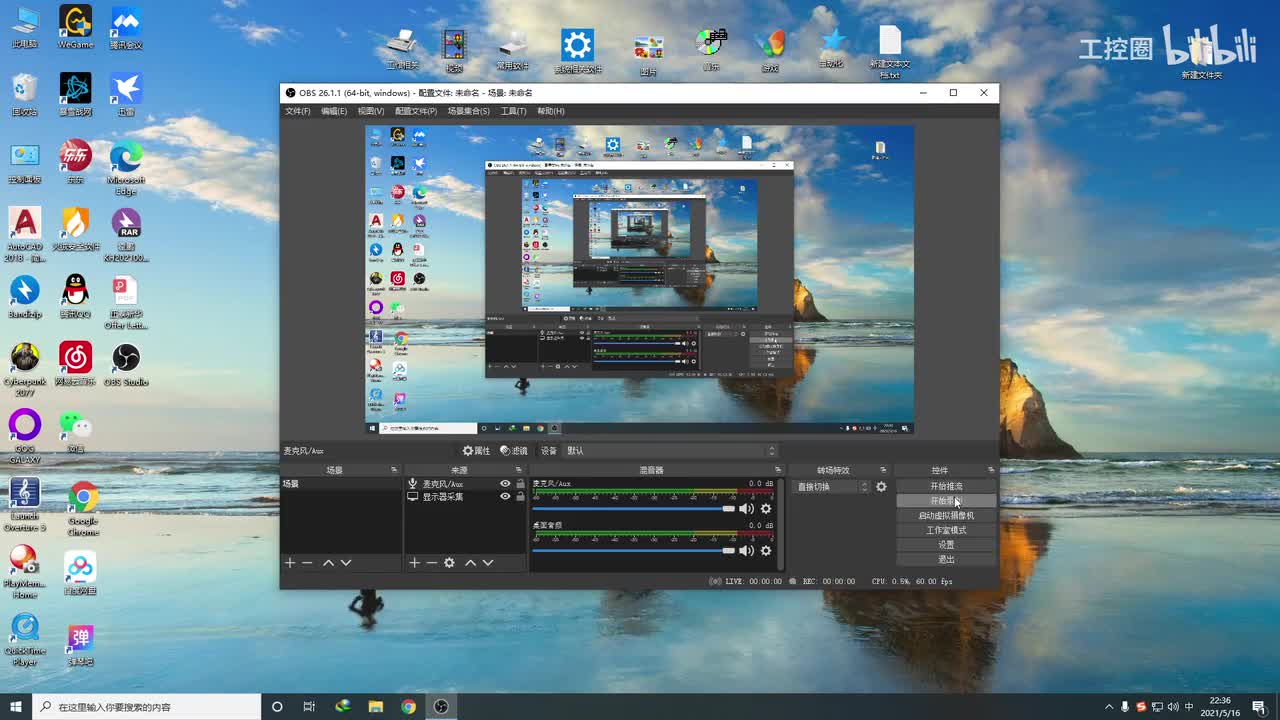The image size is (1280, 720).
Task: Select the Google Chrome desktop icon
Action: 83,508
